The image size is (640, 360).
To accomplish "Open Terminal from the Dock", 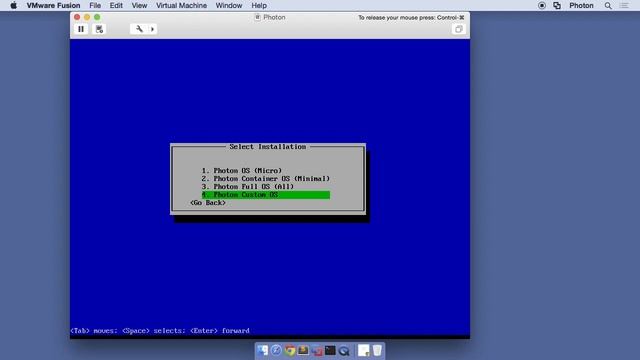I will point(330,350).
